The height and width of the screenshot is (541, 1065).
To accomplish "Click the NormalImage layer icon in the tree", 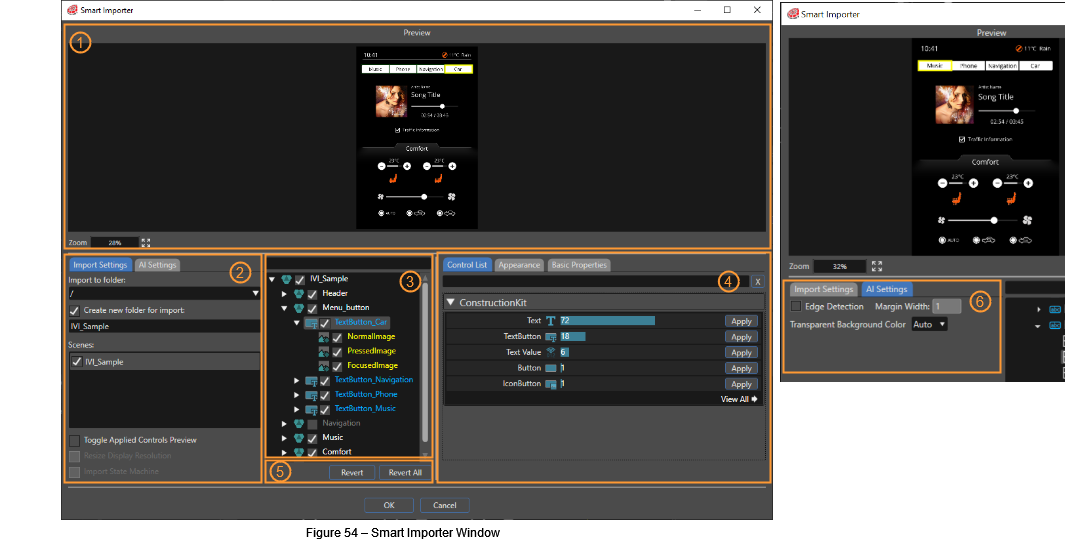I will 323,337.
